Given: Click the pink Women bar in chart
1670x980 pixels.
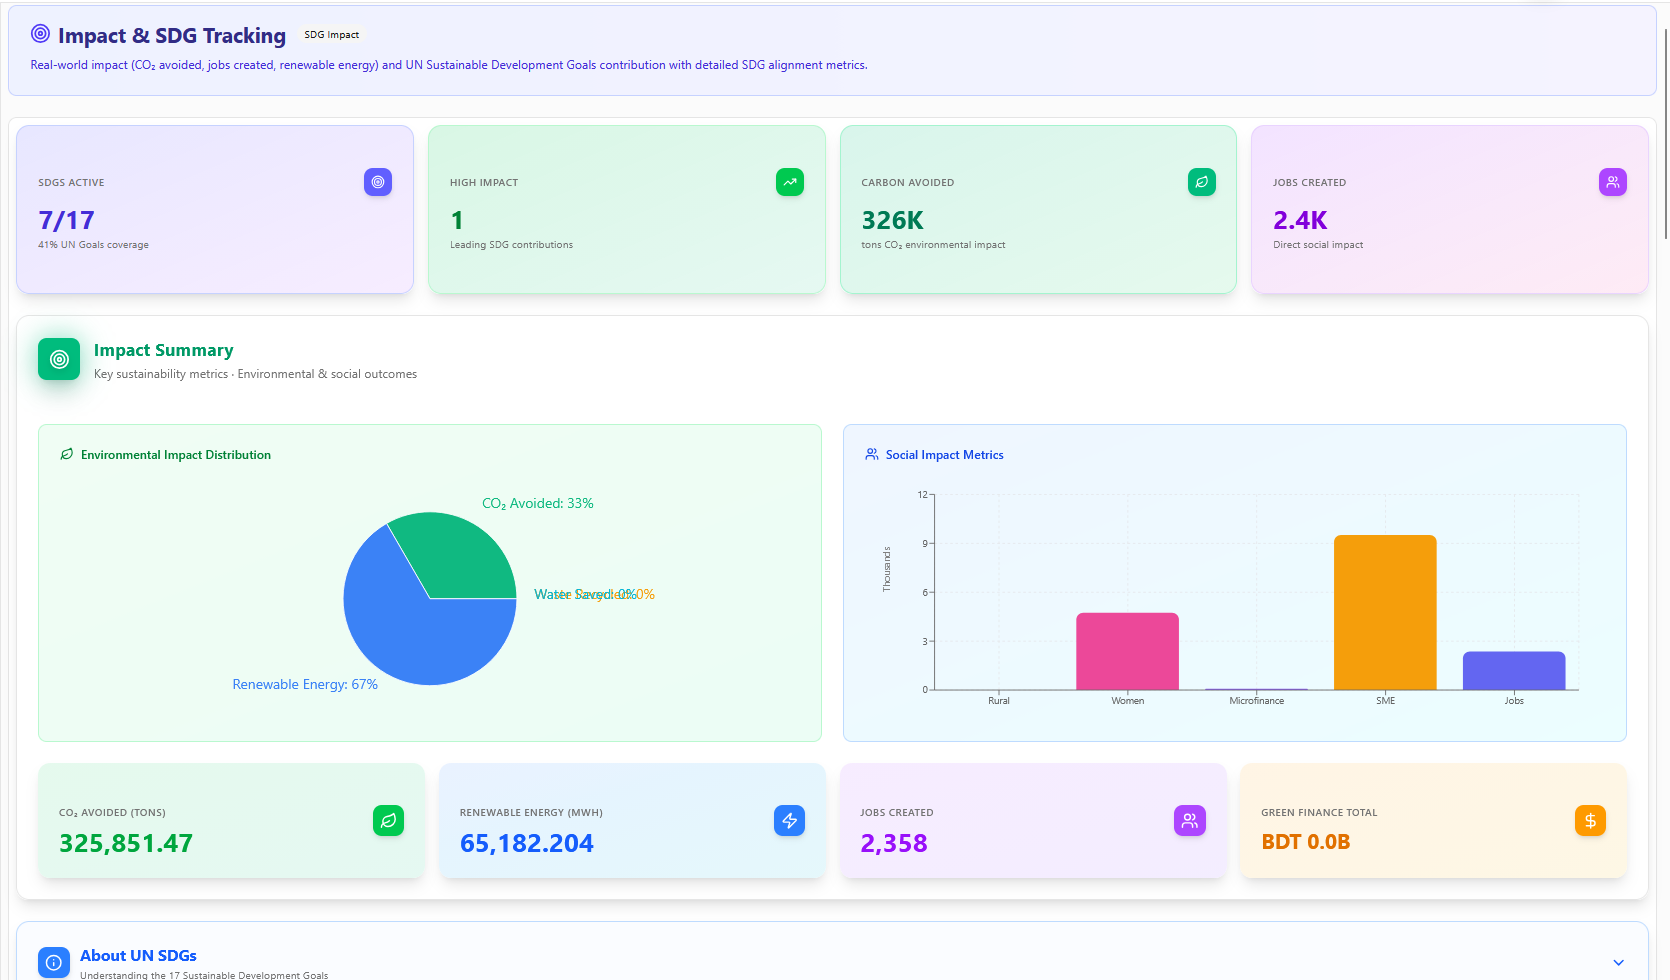Looking at the screenshot, I should (x=1127, y=651).
